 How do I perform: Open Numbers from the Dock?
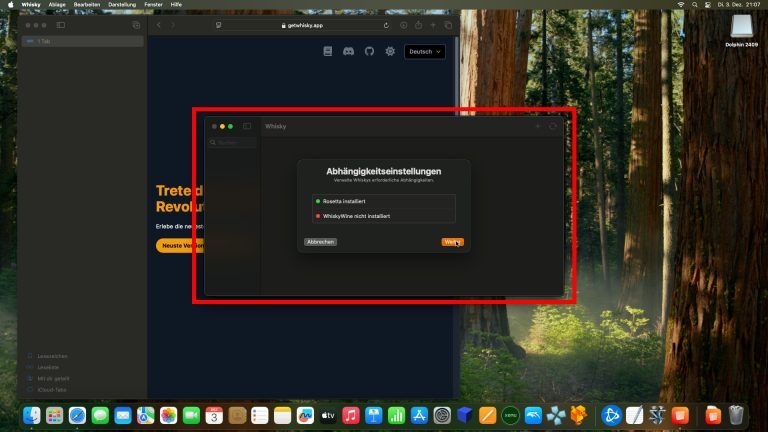[396, 415]
